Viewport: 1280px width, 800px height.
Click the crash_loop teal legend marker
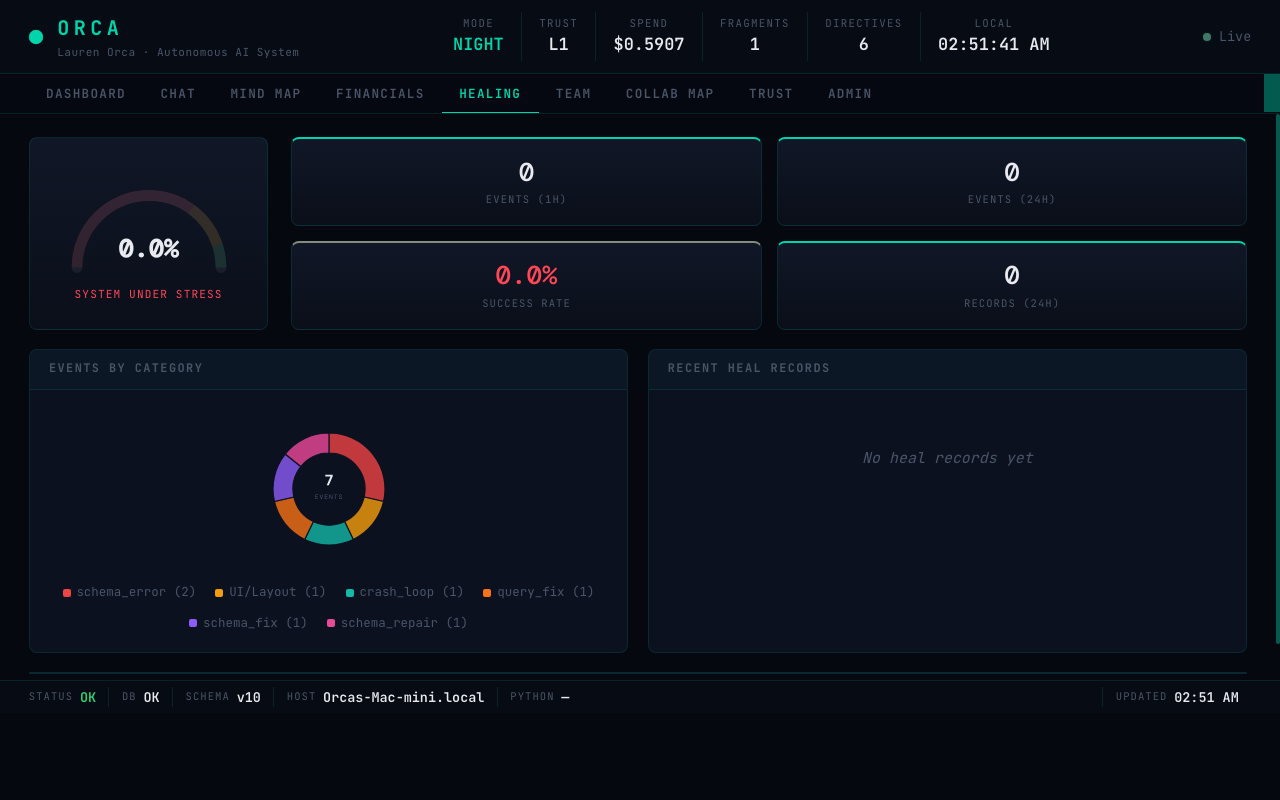[x=350, y=593]
